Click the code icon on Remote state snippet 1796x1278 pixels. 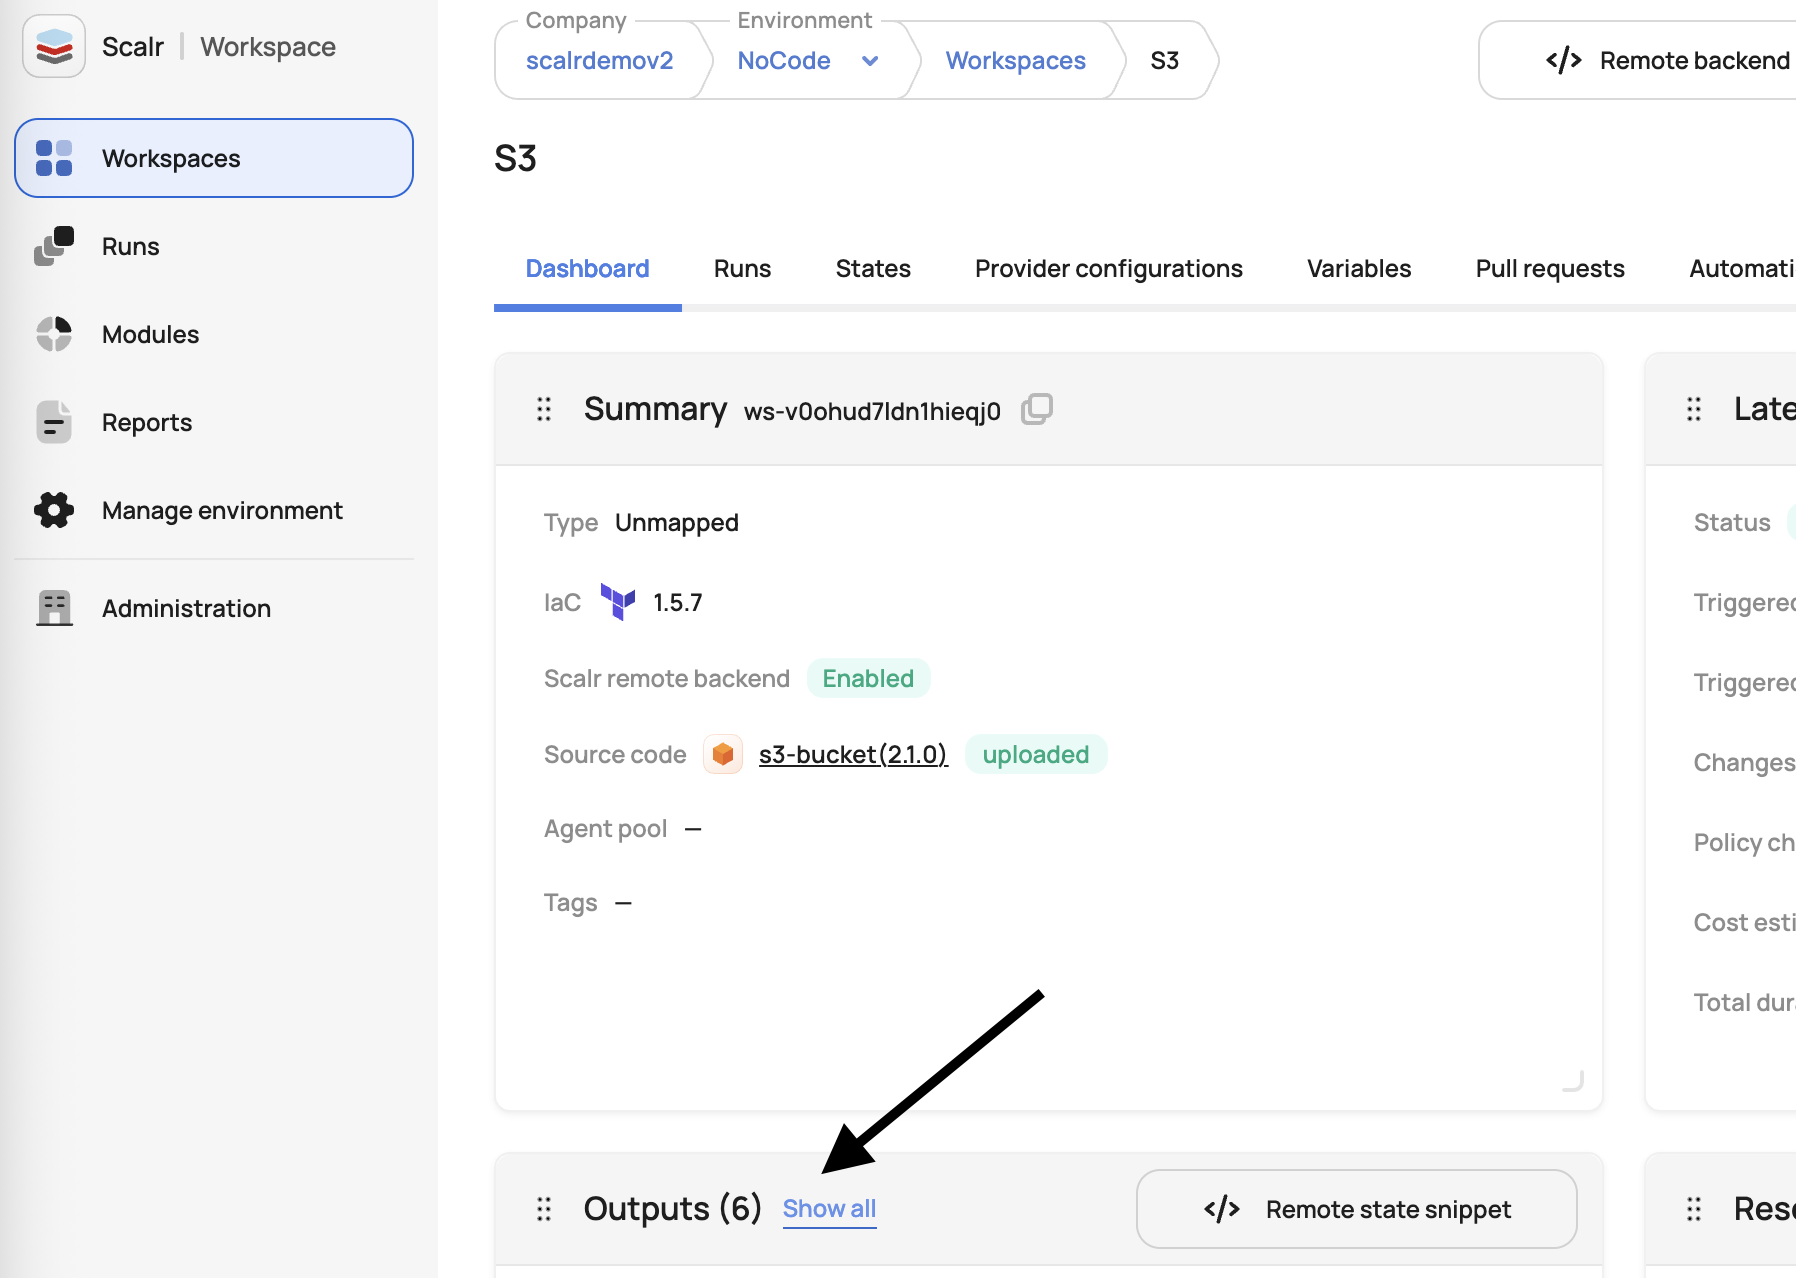[x=1222, y=1209]
